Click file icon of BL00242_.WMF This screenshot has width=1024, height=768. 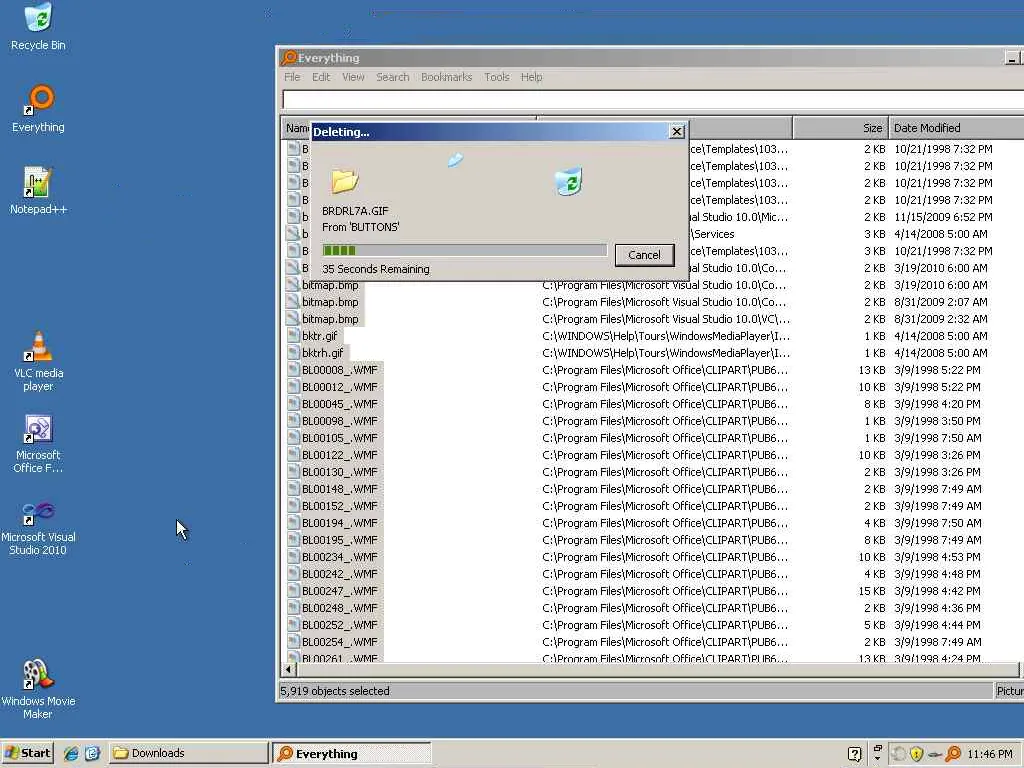point(293,573)
